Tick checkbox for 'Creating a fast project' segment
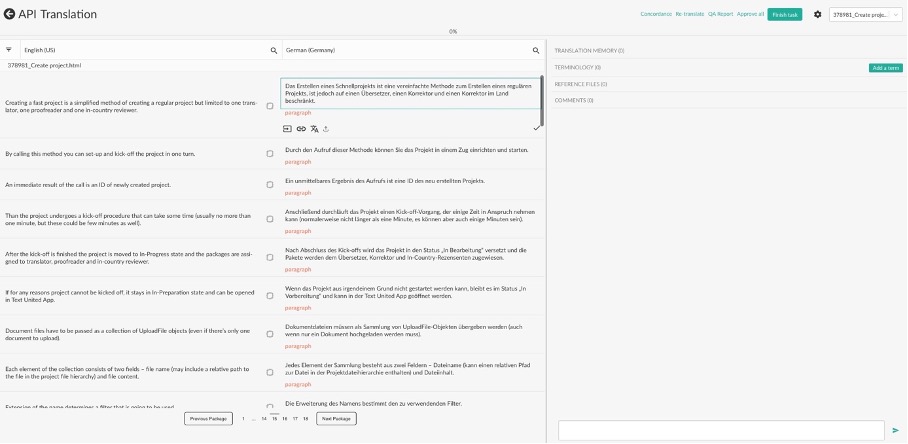This screenshot has width=908, height=444. click(x=270, y=106)
